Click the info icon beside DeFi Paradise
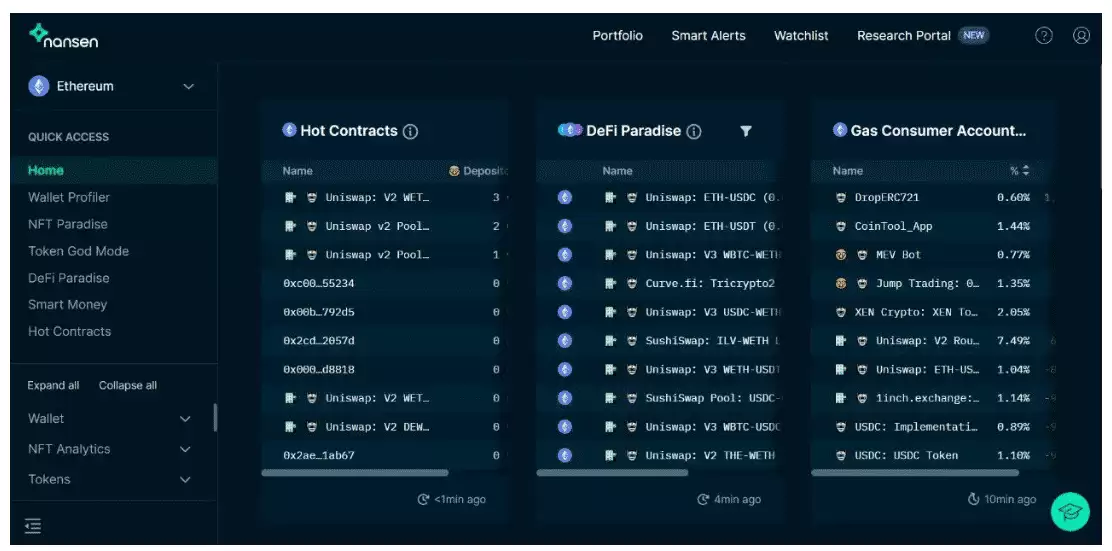 694,132
